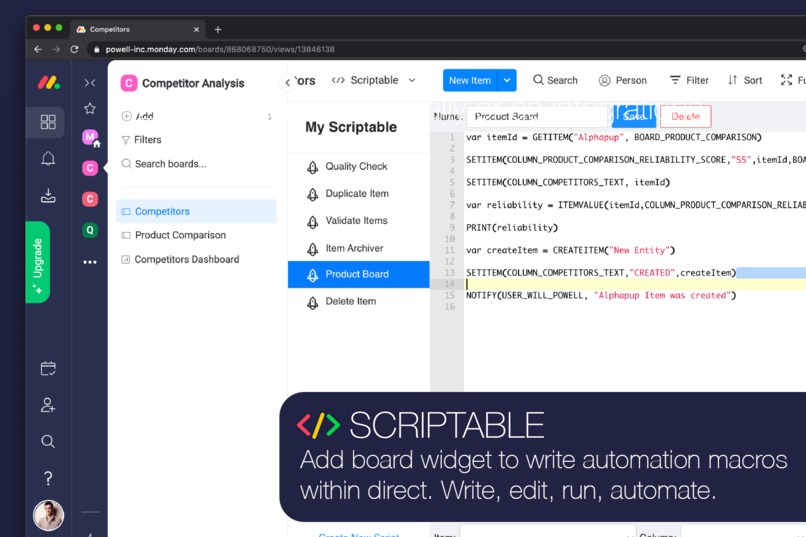
Task: Click the monday.com logo icon
Action: coord(48,82)
